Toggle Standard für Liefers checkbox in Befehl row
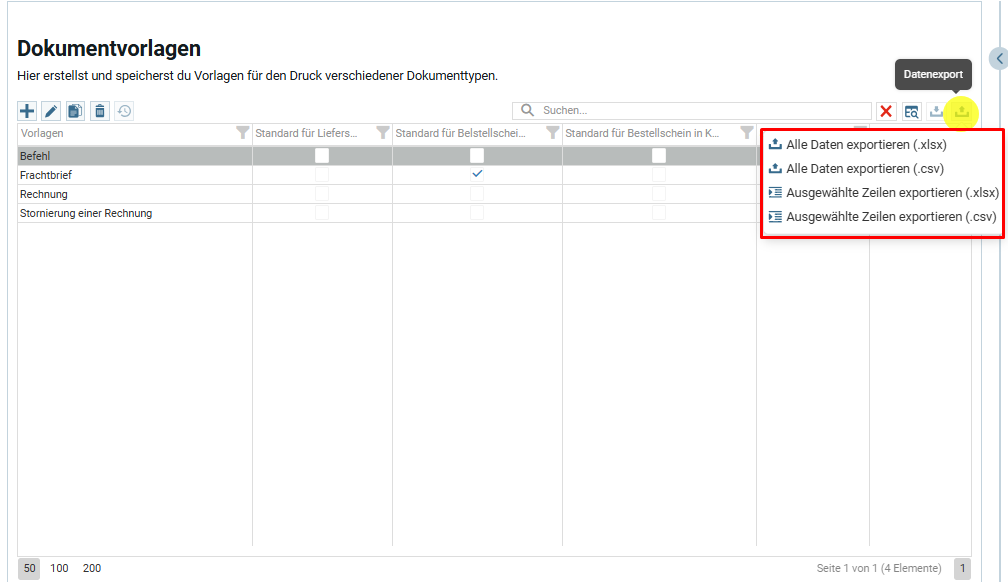This screenshot has height=582, width=1008. click(322, 156)
